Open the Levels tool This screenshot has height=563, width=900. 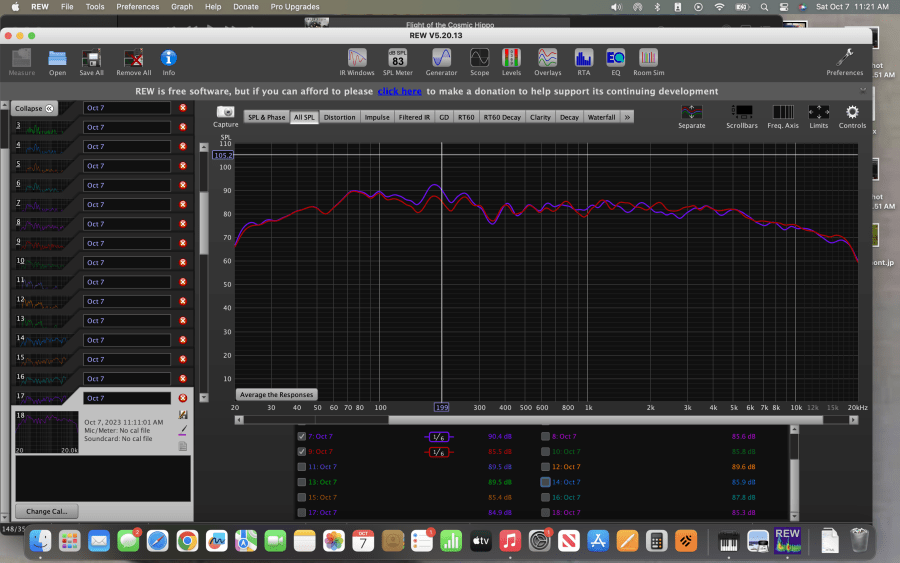(511, 62)
